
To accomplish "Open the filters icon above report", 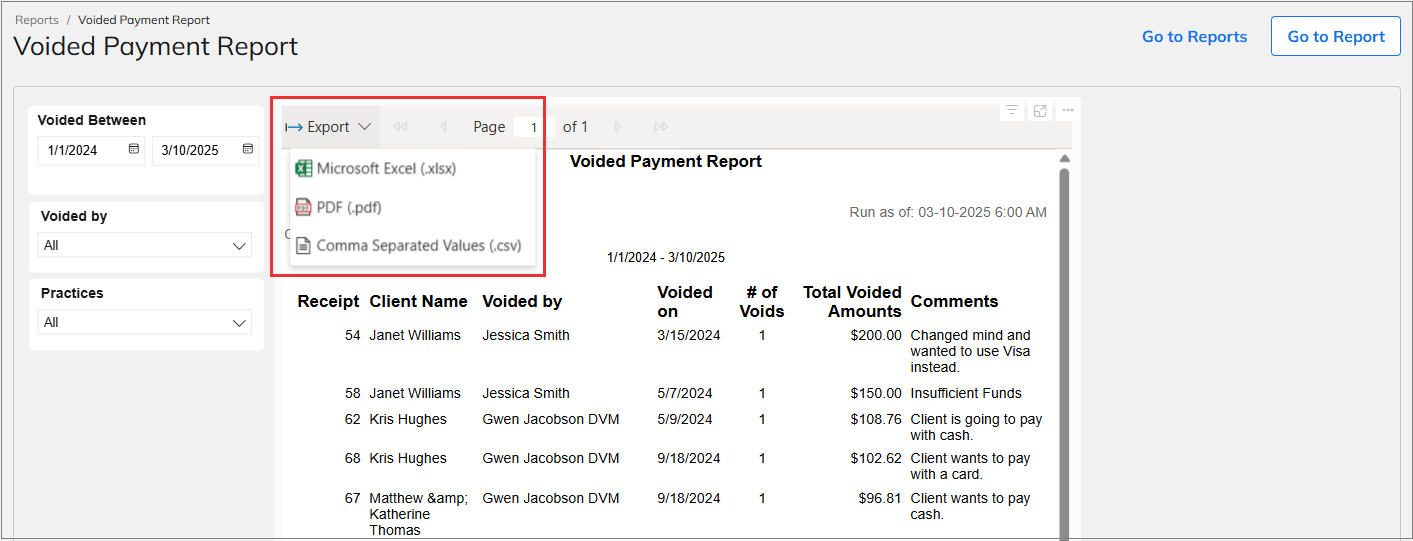I will pos(1012,110).
